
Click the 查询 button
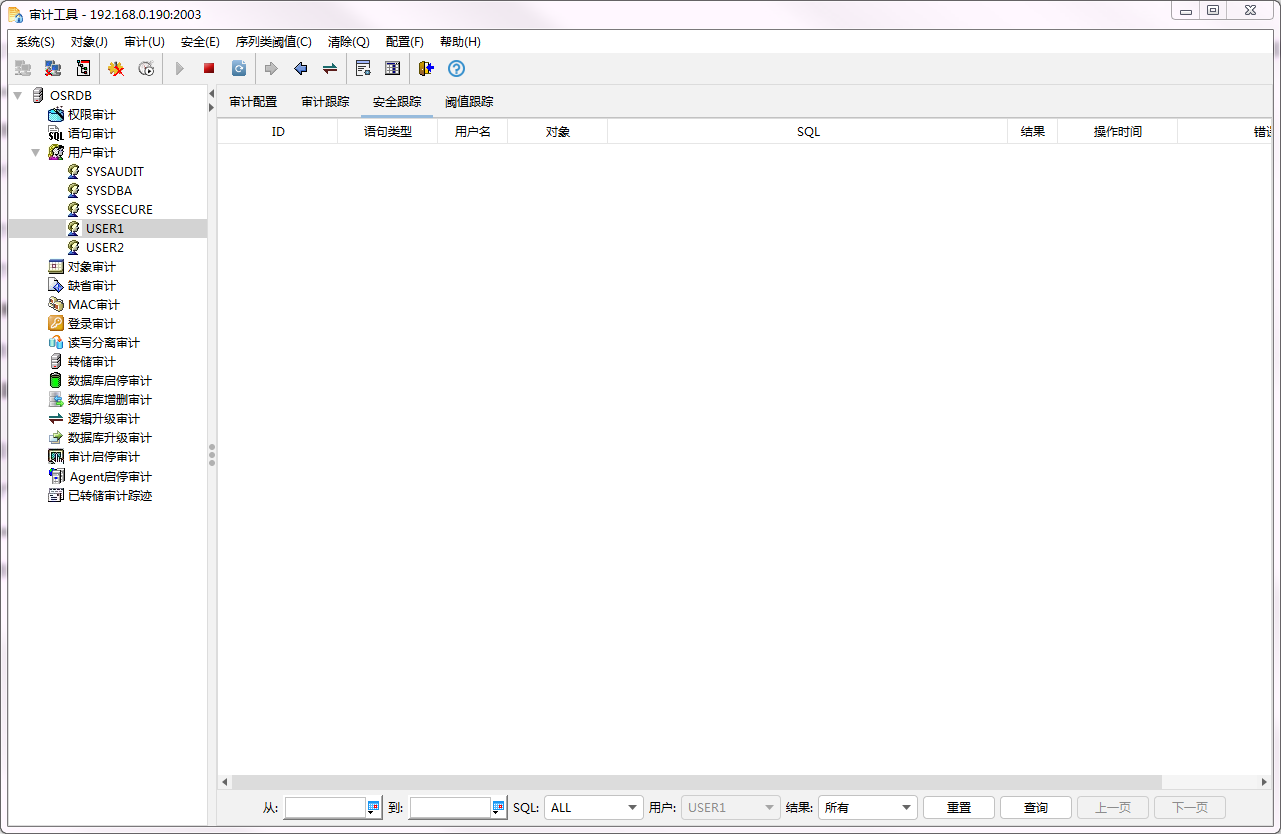coord(1036,807)
